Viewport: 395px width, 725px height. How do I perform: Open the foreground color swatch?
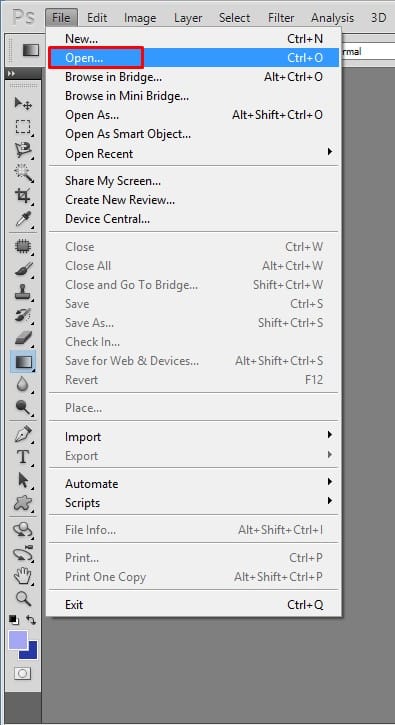tap(18, 640)
